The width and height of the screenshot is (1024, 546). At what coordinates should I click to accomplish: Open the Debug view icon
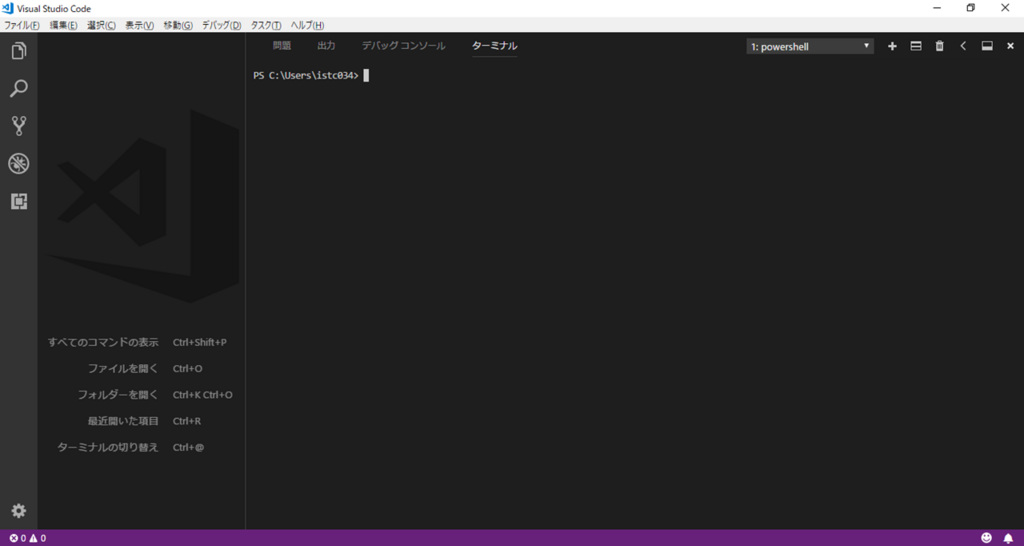[19, 163]
